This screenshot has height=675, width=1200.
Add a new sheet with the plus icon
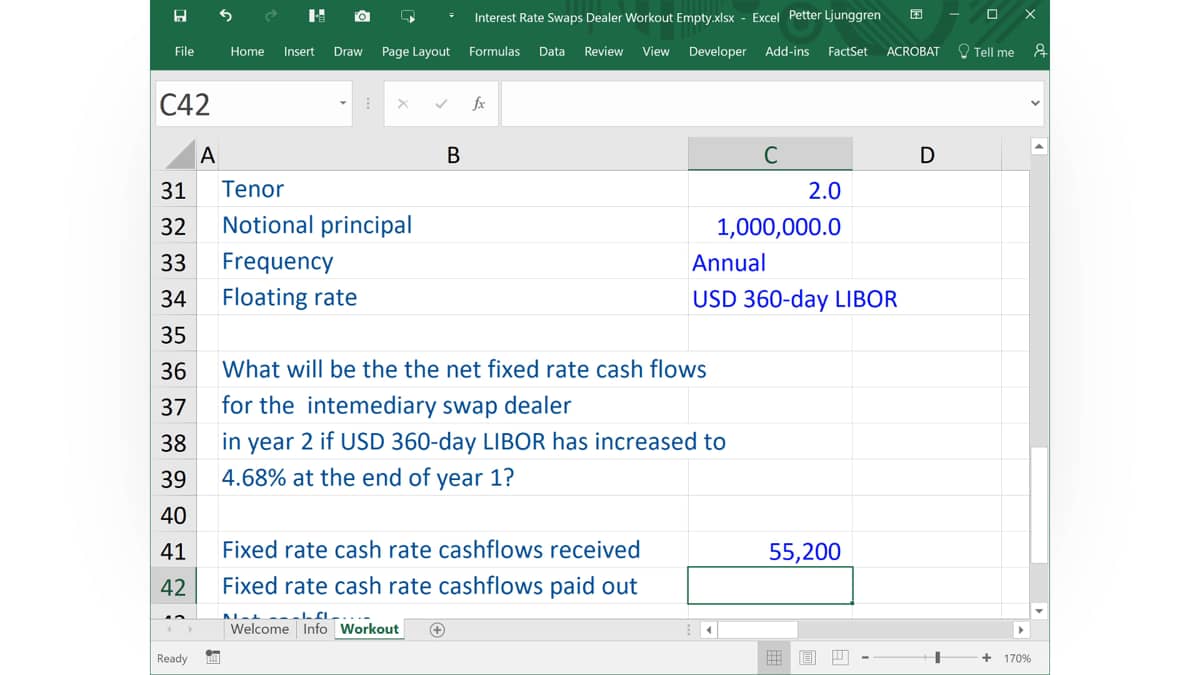point(437,630)
